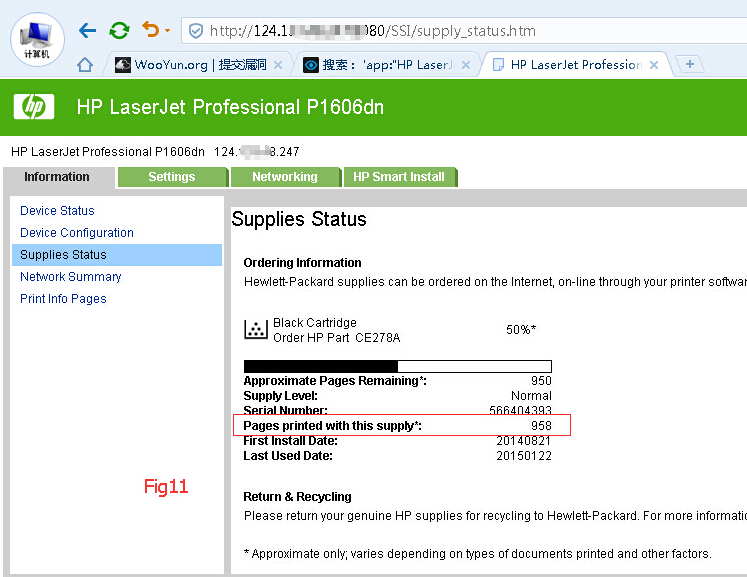Open the Network Summary link
The image size is (747, 577).
[71, 276]
